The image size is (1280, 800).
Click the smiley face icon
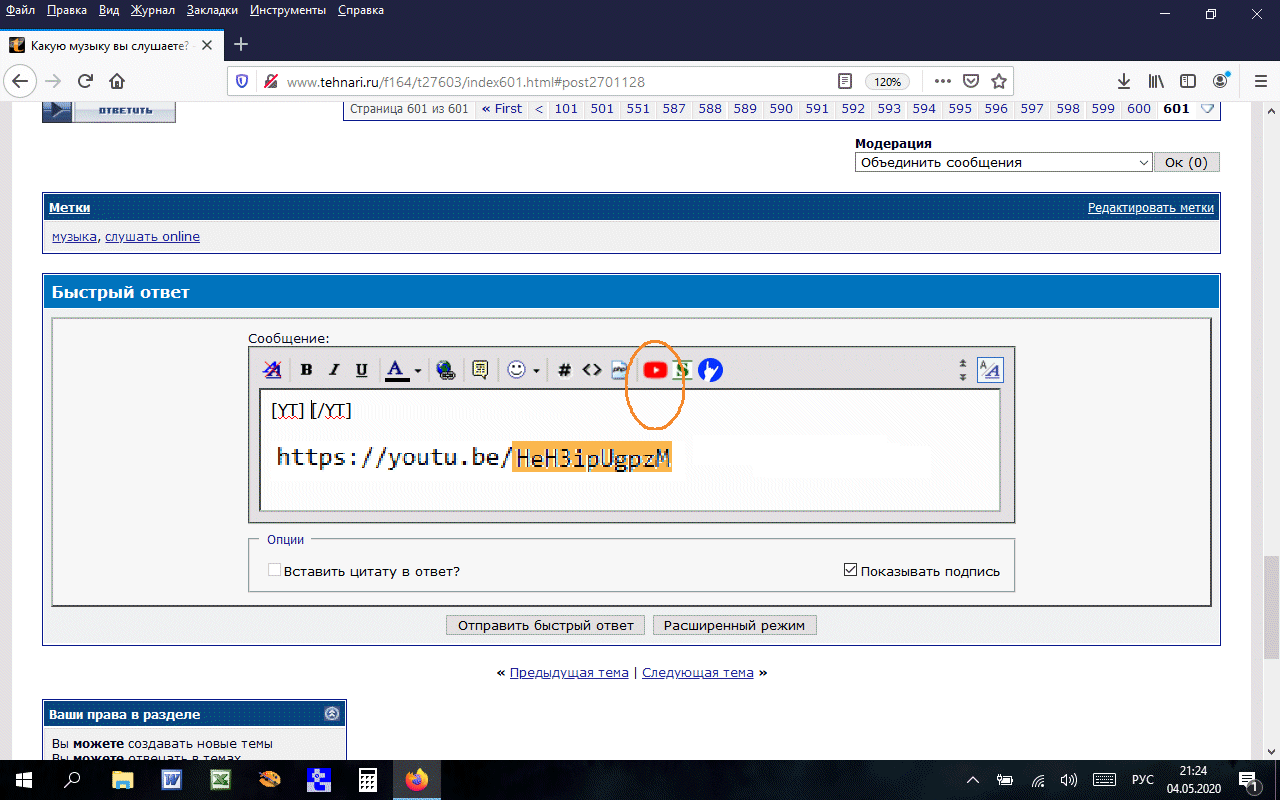click(516, 370)
